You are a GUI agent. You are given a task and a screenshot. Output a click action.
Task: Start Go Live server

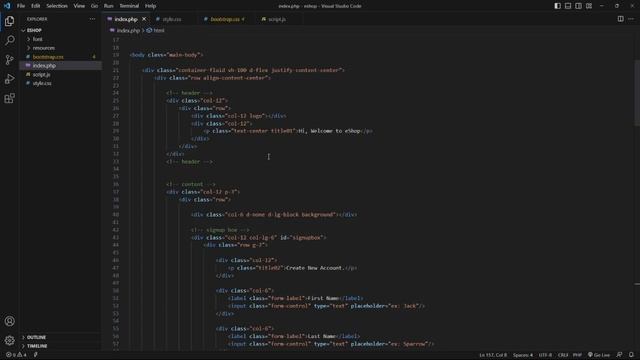pyautogui.click(x=599, y=355)
